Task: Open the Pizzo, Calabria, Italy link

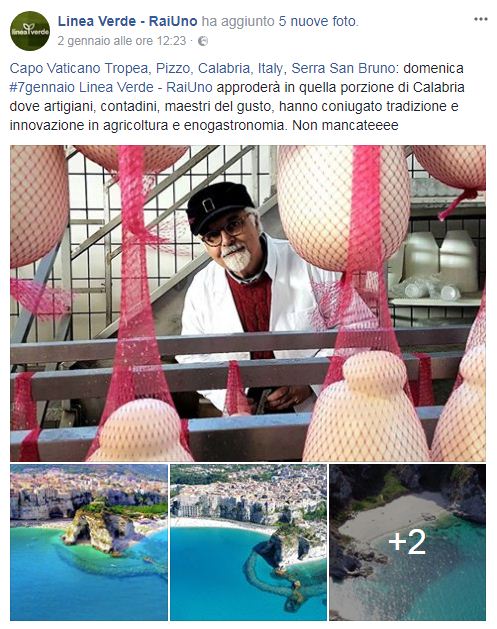Action: tap(219, 68)
